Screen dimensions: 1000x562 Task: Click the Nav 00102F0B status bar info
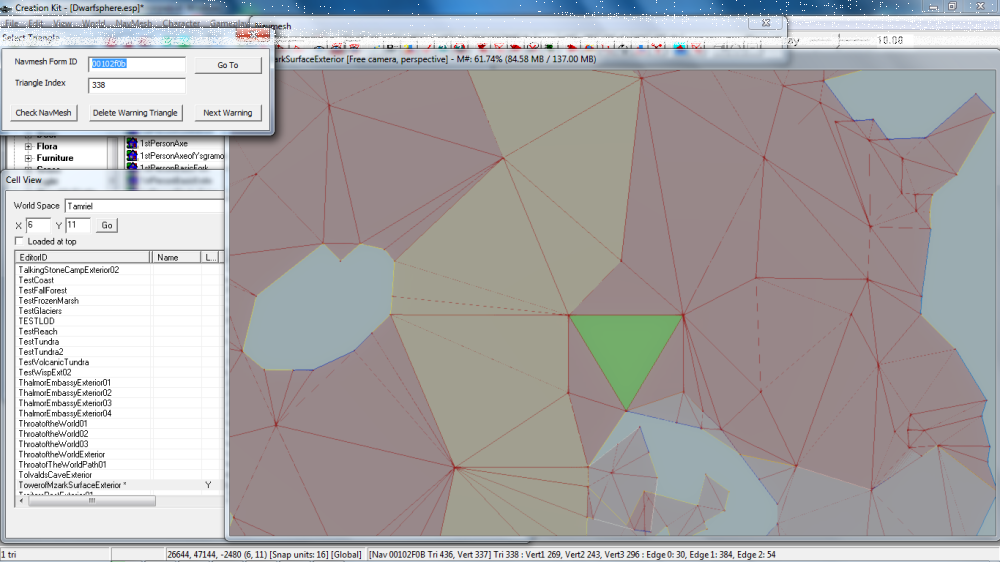tap(572, 555)
